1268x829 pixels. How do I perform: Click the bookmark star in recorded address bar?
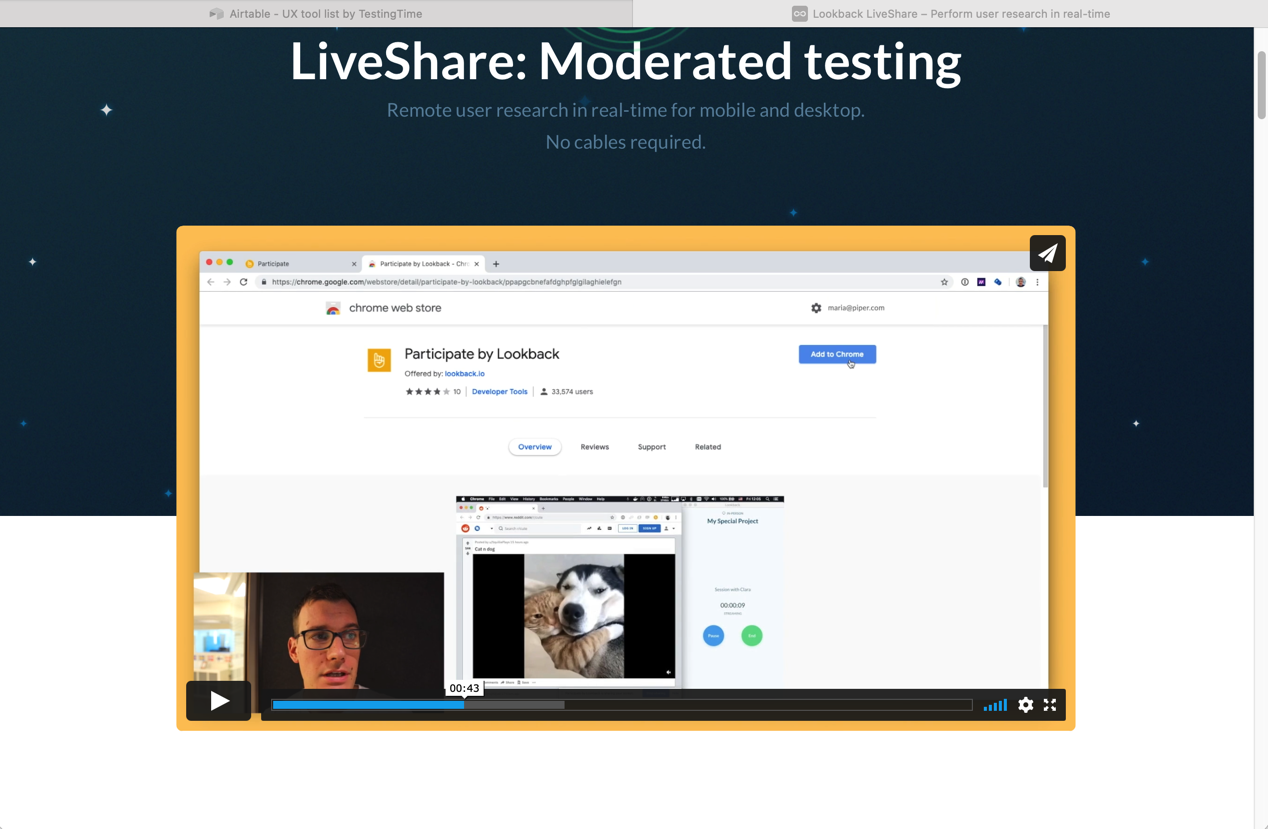[944, 282]
